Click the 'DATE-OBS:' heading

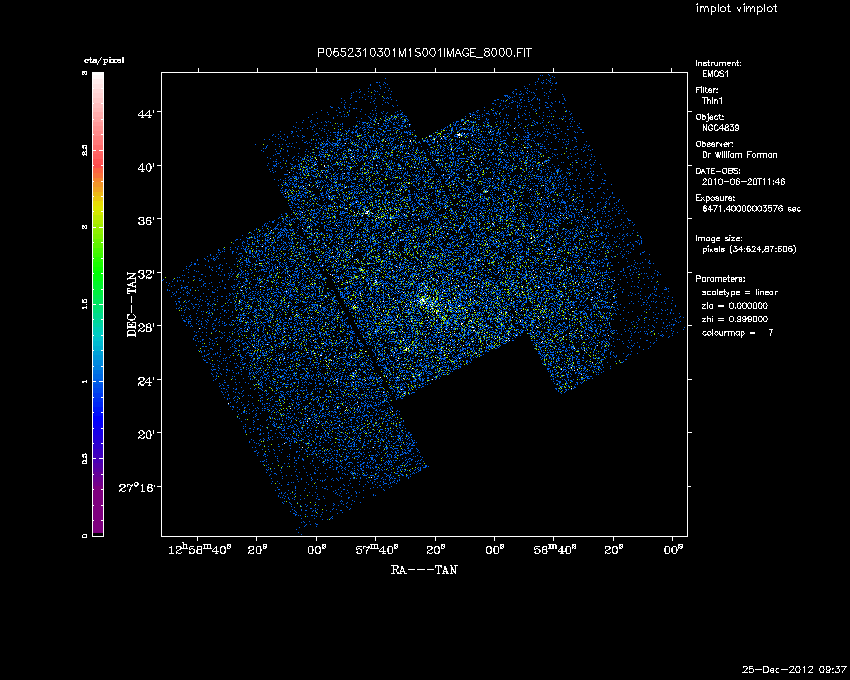(718, 171)
